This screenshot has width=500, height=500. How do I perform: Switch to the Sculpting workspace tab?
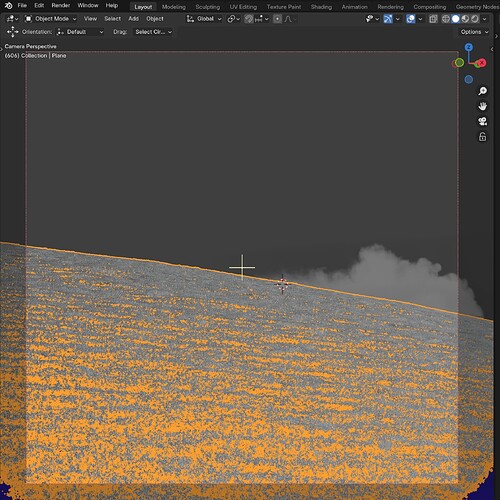click(x=208, y=7)
